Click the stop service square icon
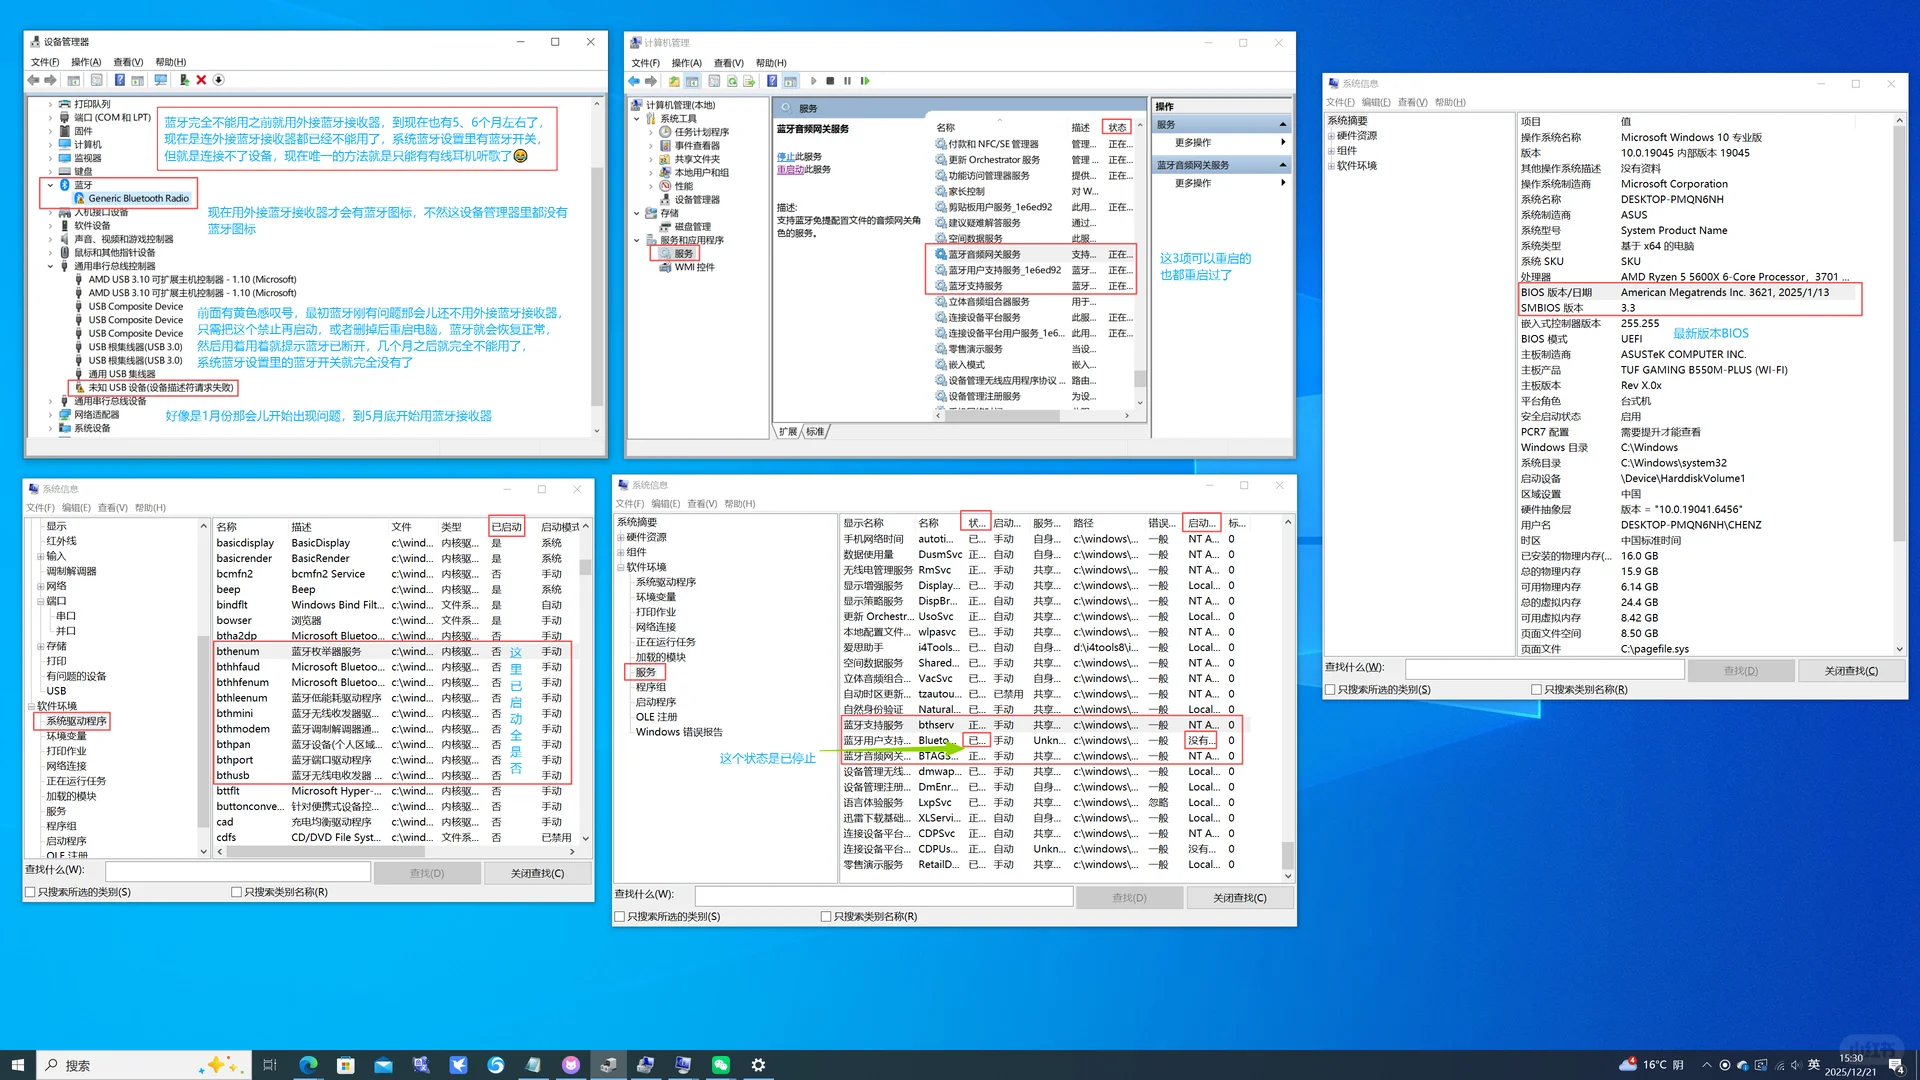Image resolution: width=1920 pixels, height=1080 pixels. (x=831, y=81)
